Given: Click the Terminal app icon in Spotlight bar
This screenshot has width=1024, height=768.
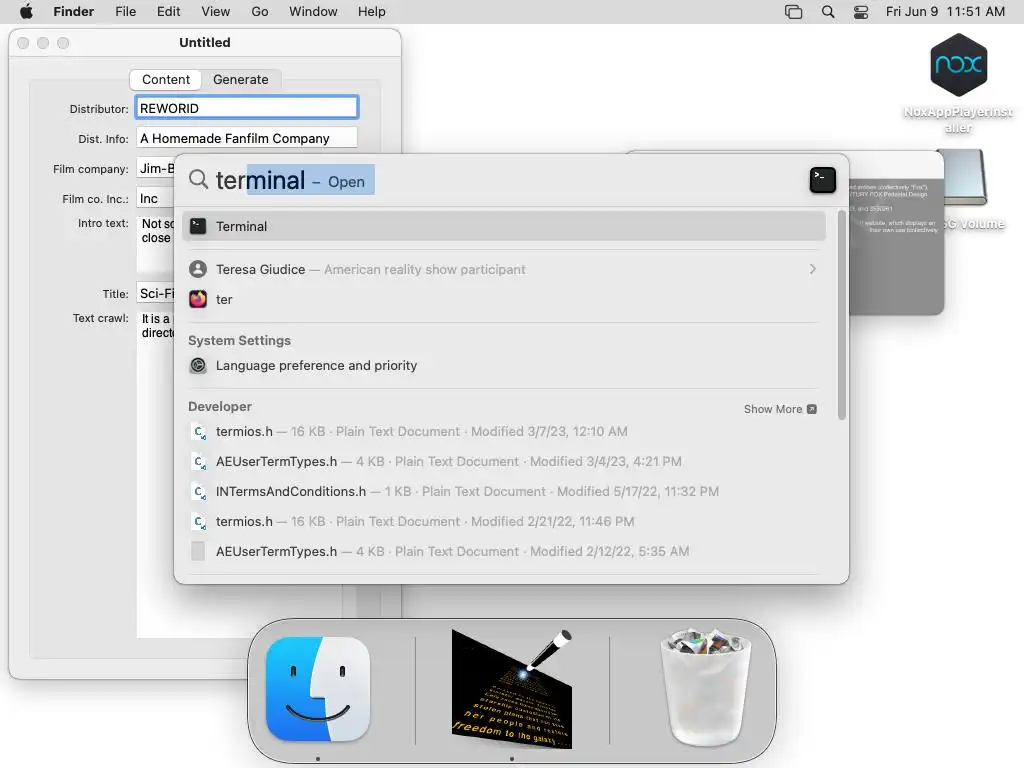Looking at the screenshot, I should tap(822, 180).
